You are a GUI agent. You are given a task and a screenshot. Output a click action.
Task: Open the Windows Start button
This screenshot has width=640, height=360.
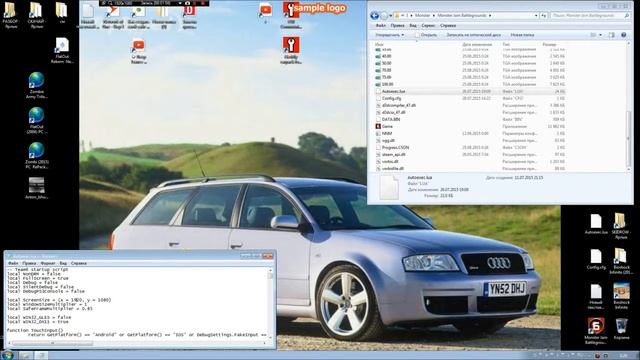click(x=7, y=355)
